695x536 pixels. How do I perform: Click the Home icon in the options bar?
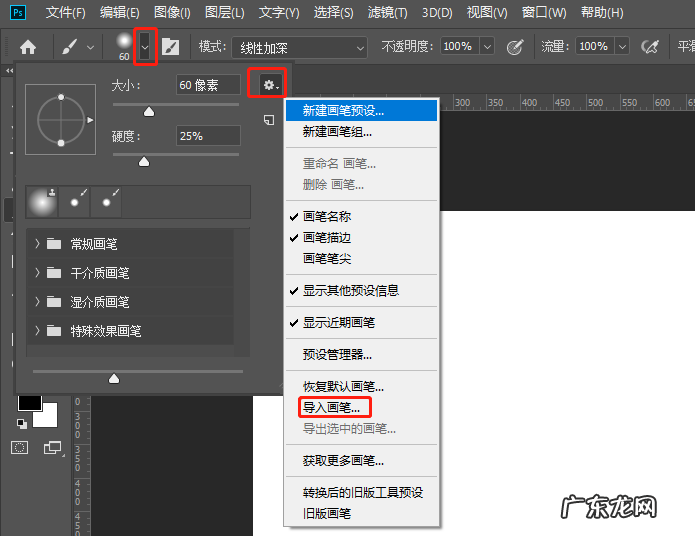pyautogui.click(x=28, y=47)
